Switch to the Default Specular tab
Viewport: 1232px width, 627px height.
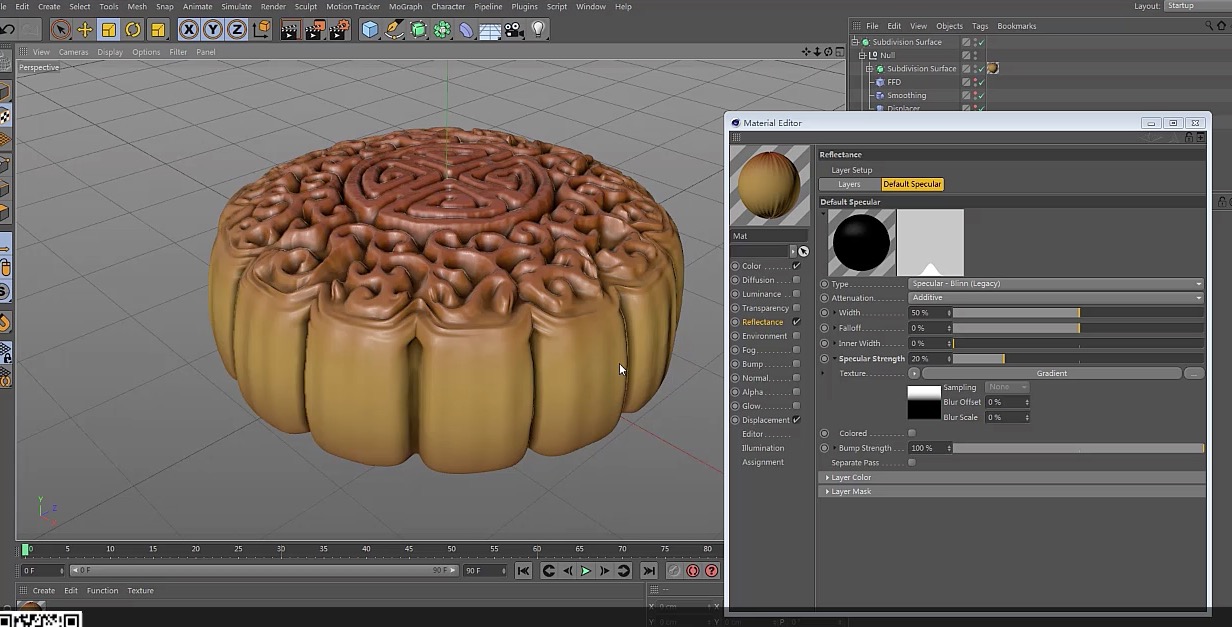911,184
